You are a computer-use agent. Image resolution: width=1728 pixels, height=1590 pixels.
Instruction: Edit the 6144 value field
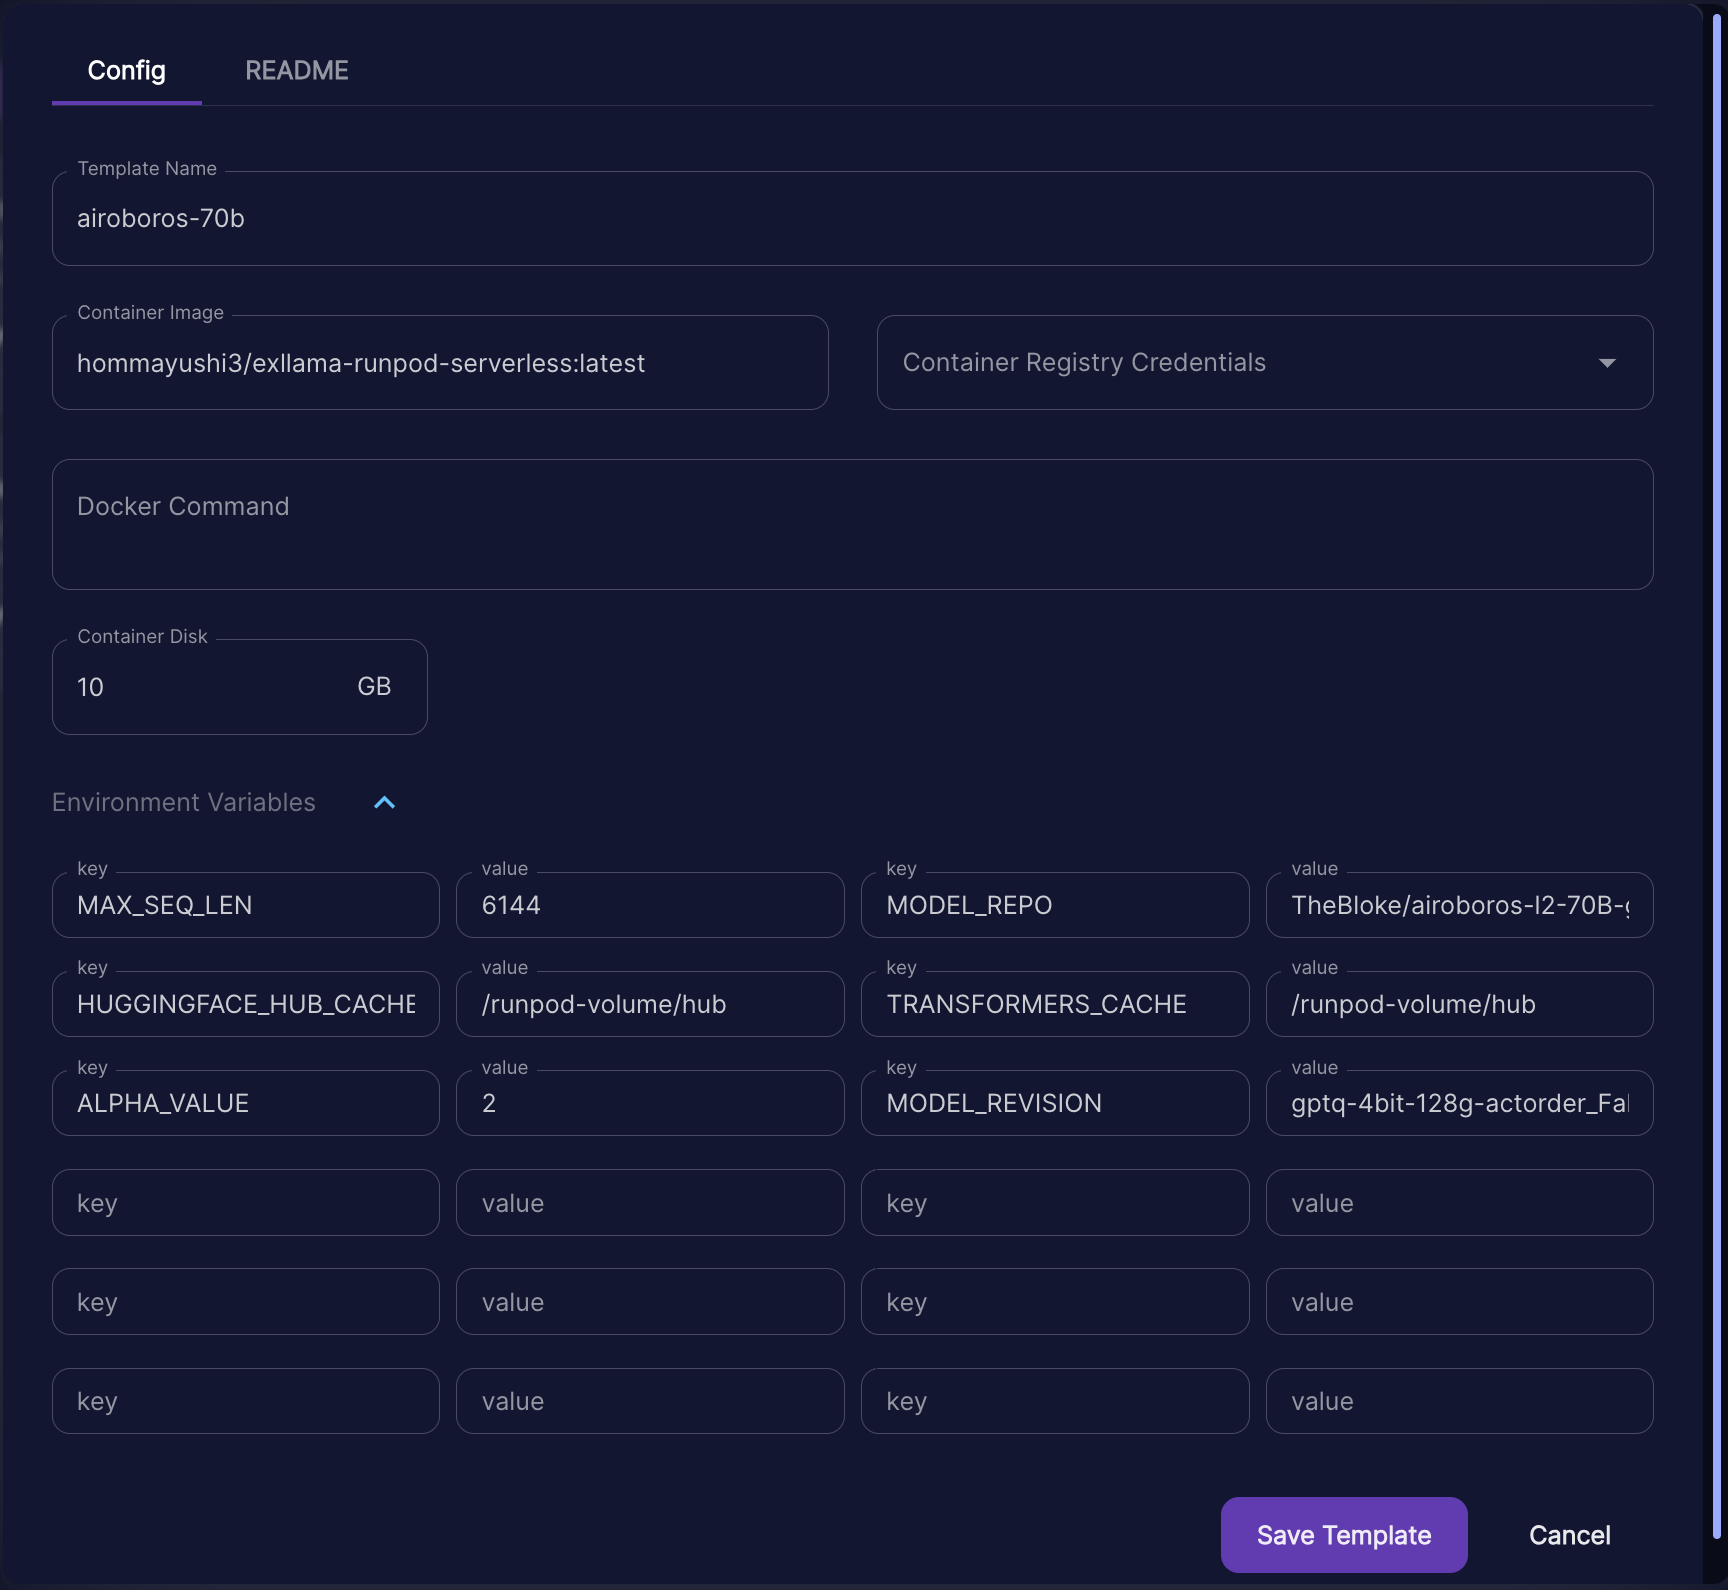point(650,905)
